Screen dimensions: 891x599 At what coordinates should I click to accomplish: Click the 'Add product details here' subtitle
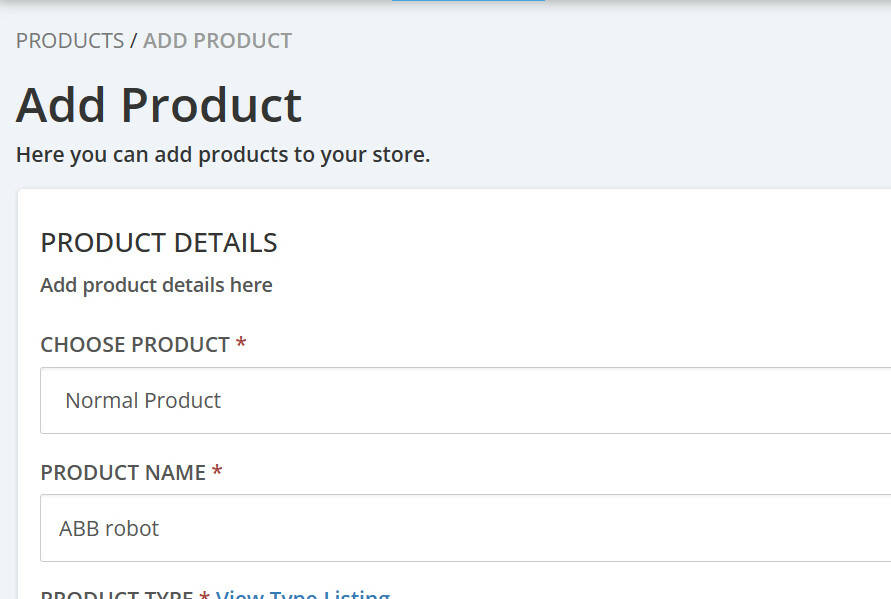click(x=156, y=285)
